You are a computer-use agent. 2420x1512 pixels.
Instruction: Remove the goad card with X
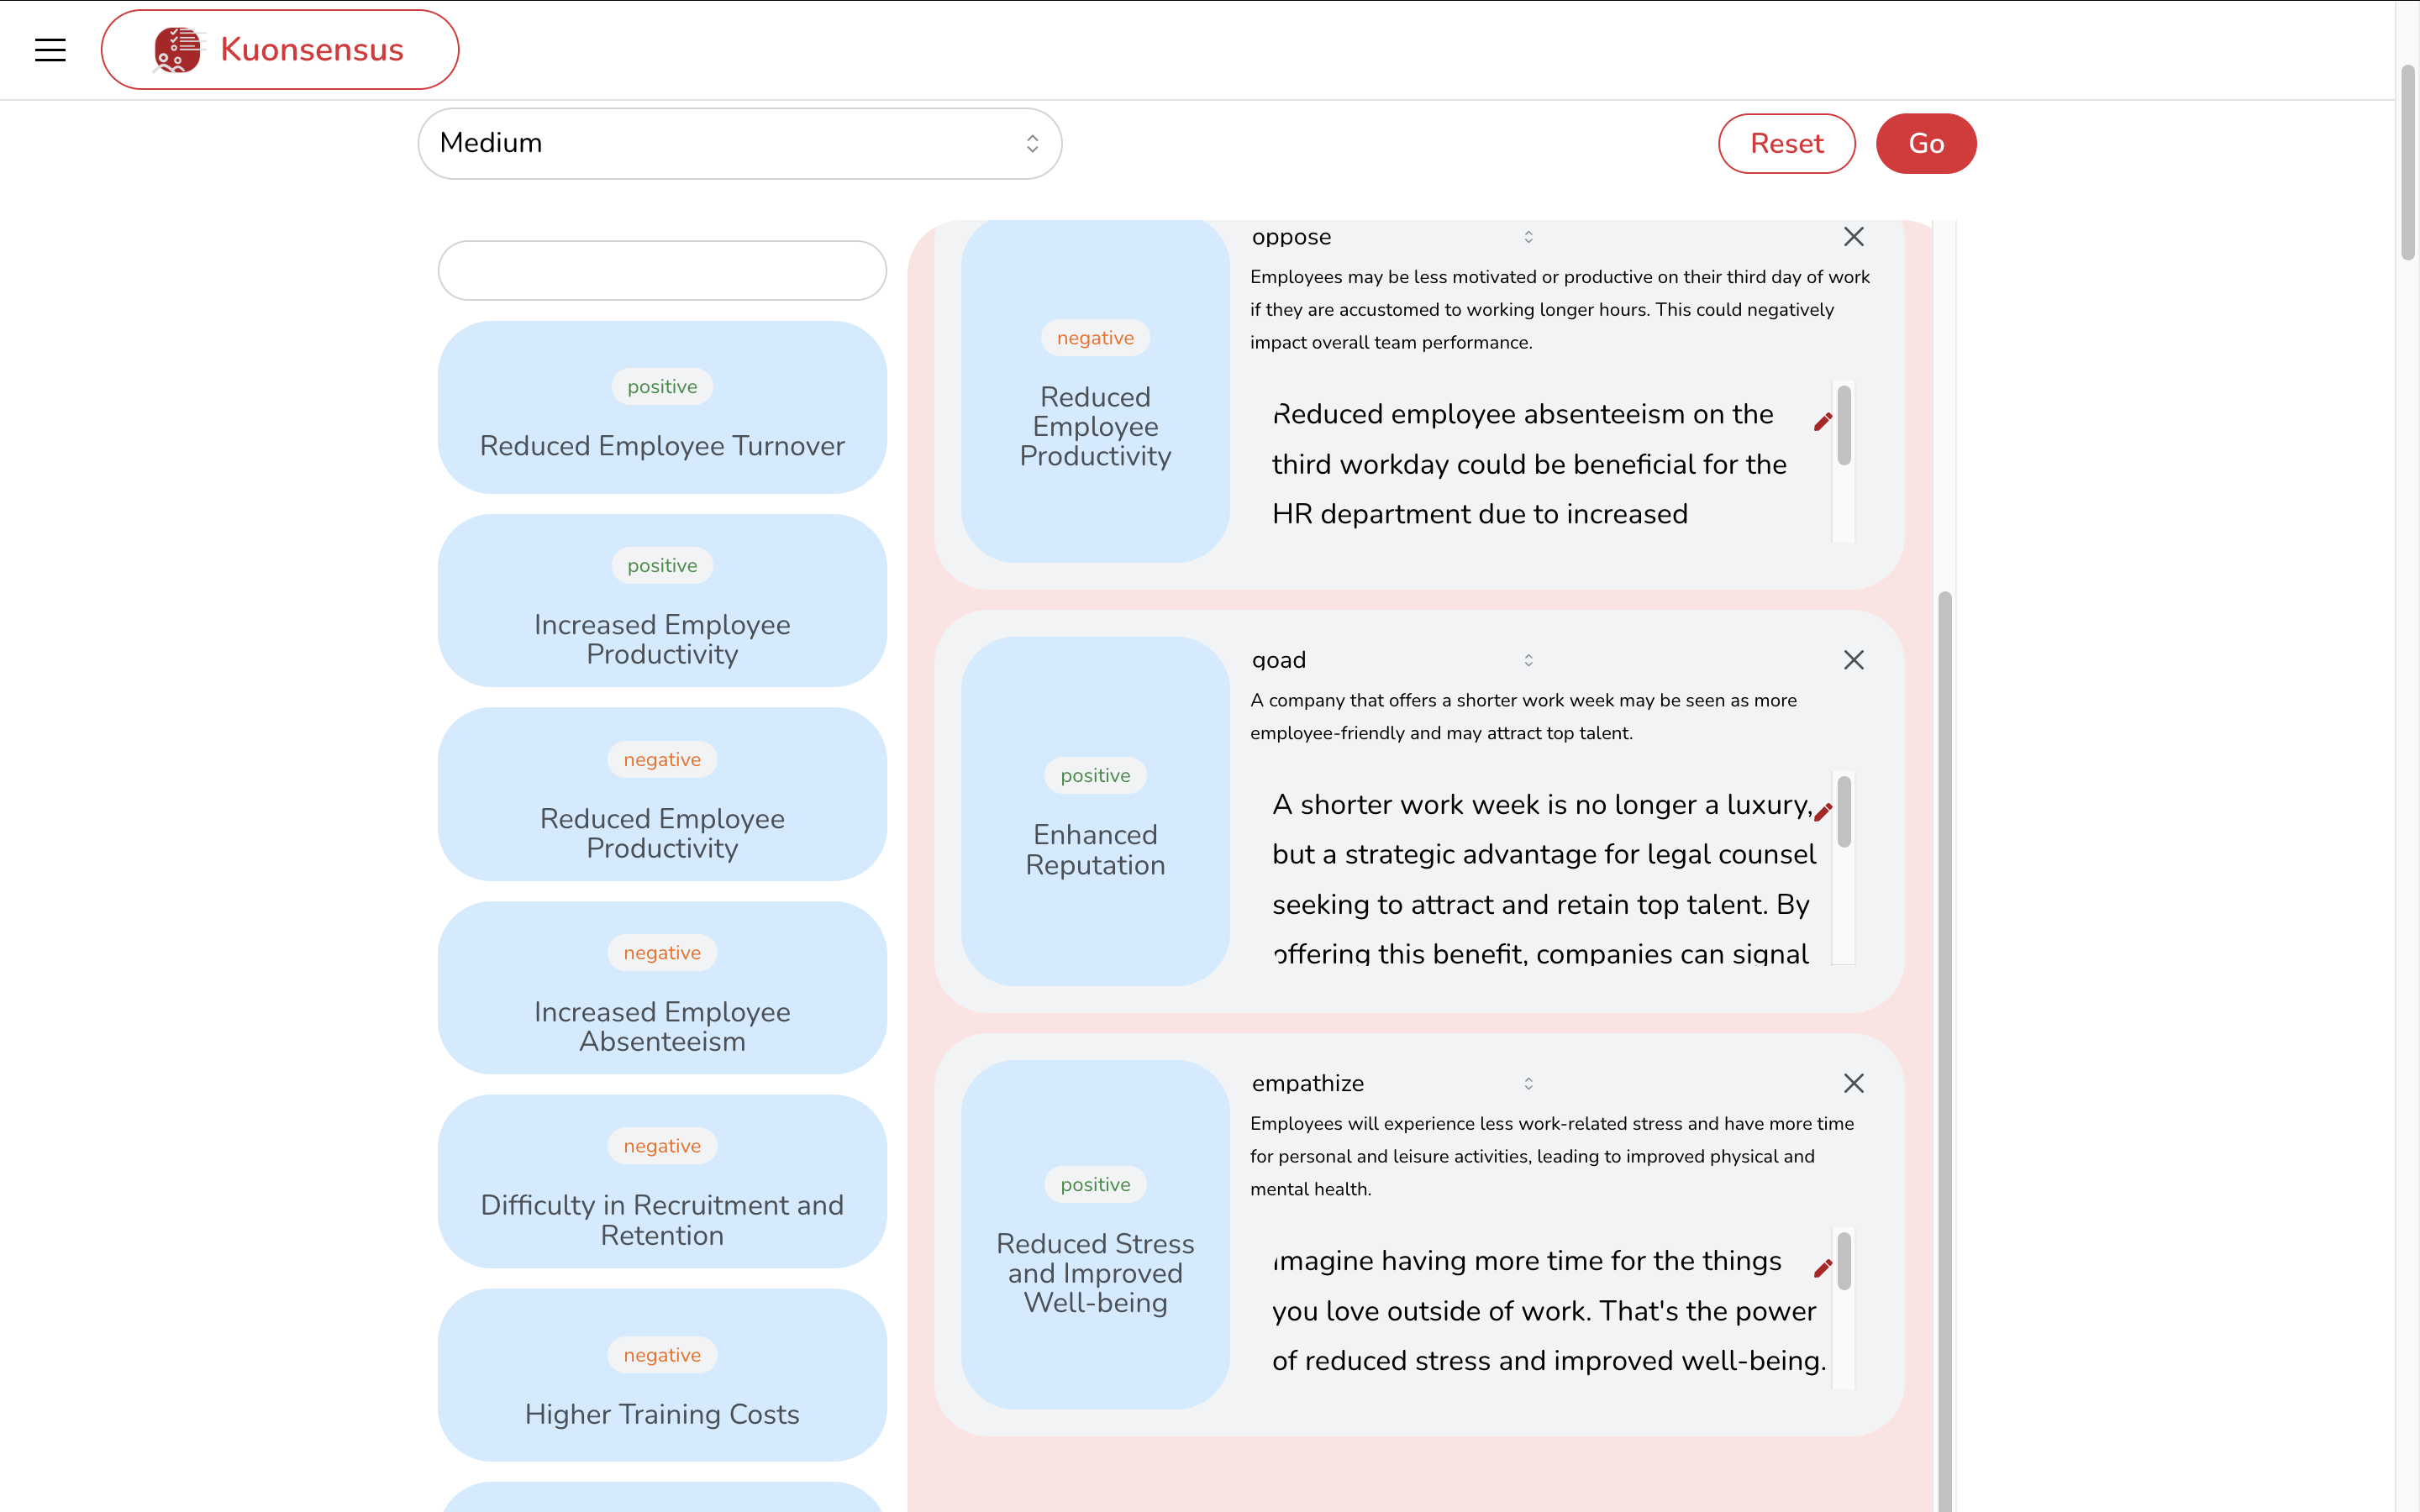[1853, 660]
